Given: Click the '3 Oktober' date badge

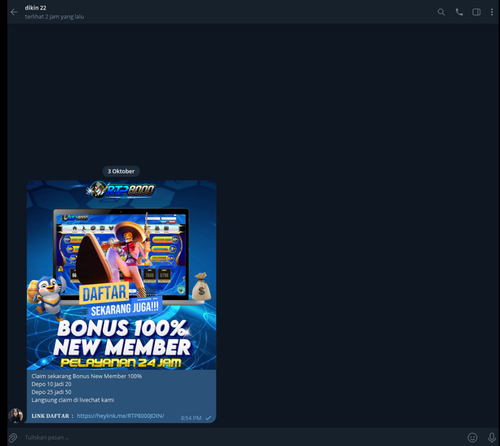Looking at the screenshot, I should (121, 171).
